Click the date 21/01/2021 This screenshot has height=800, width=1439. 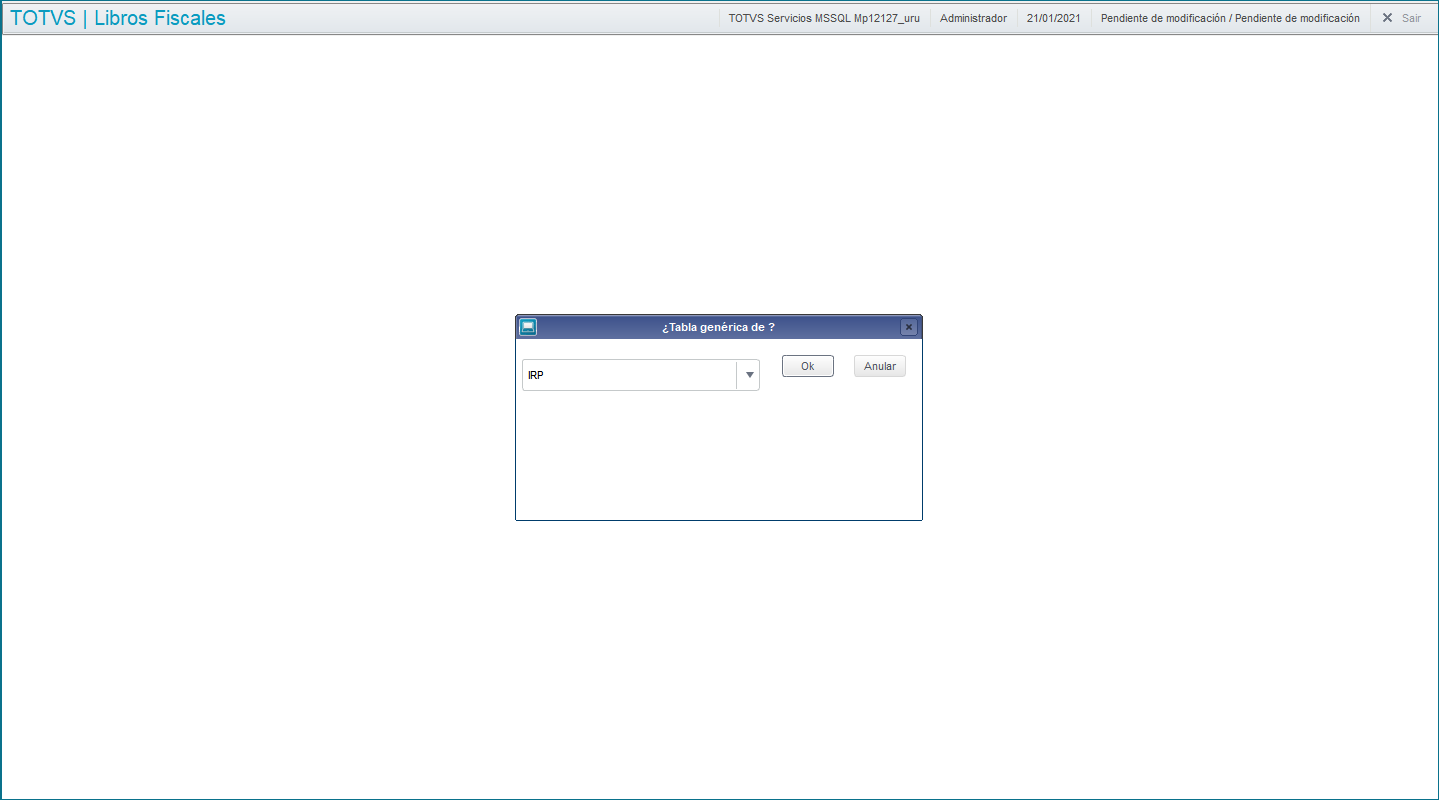[1053, 18]
